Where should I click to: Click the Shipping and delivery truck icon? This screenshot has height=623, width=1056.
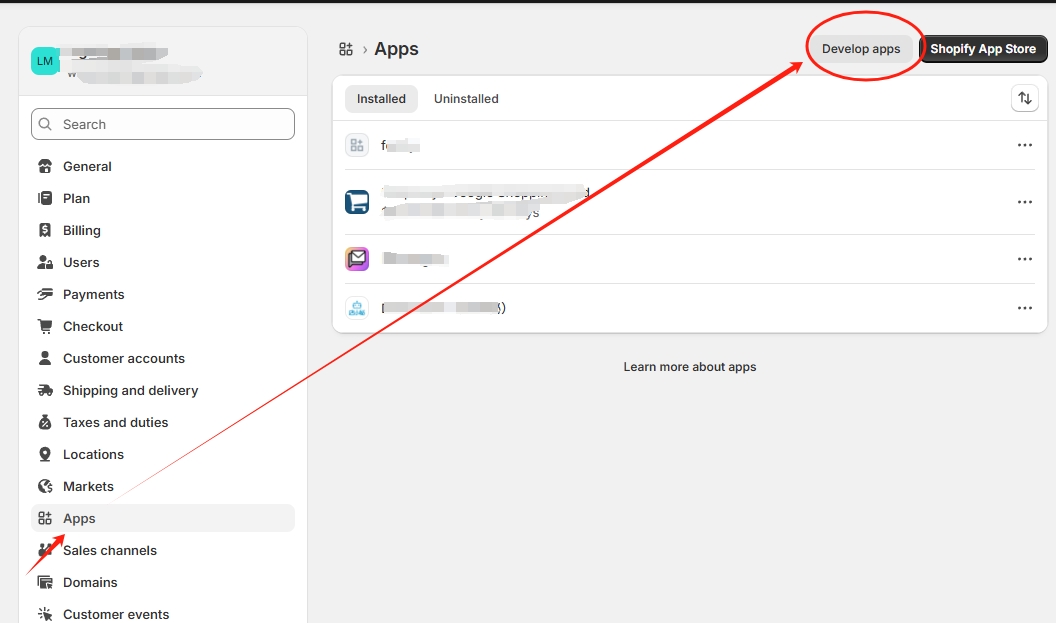(x=45, y=390)
